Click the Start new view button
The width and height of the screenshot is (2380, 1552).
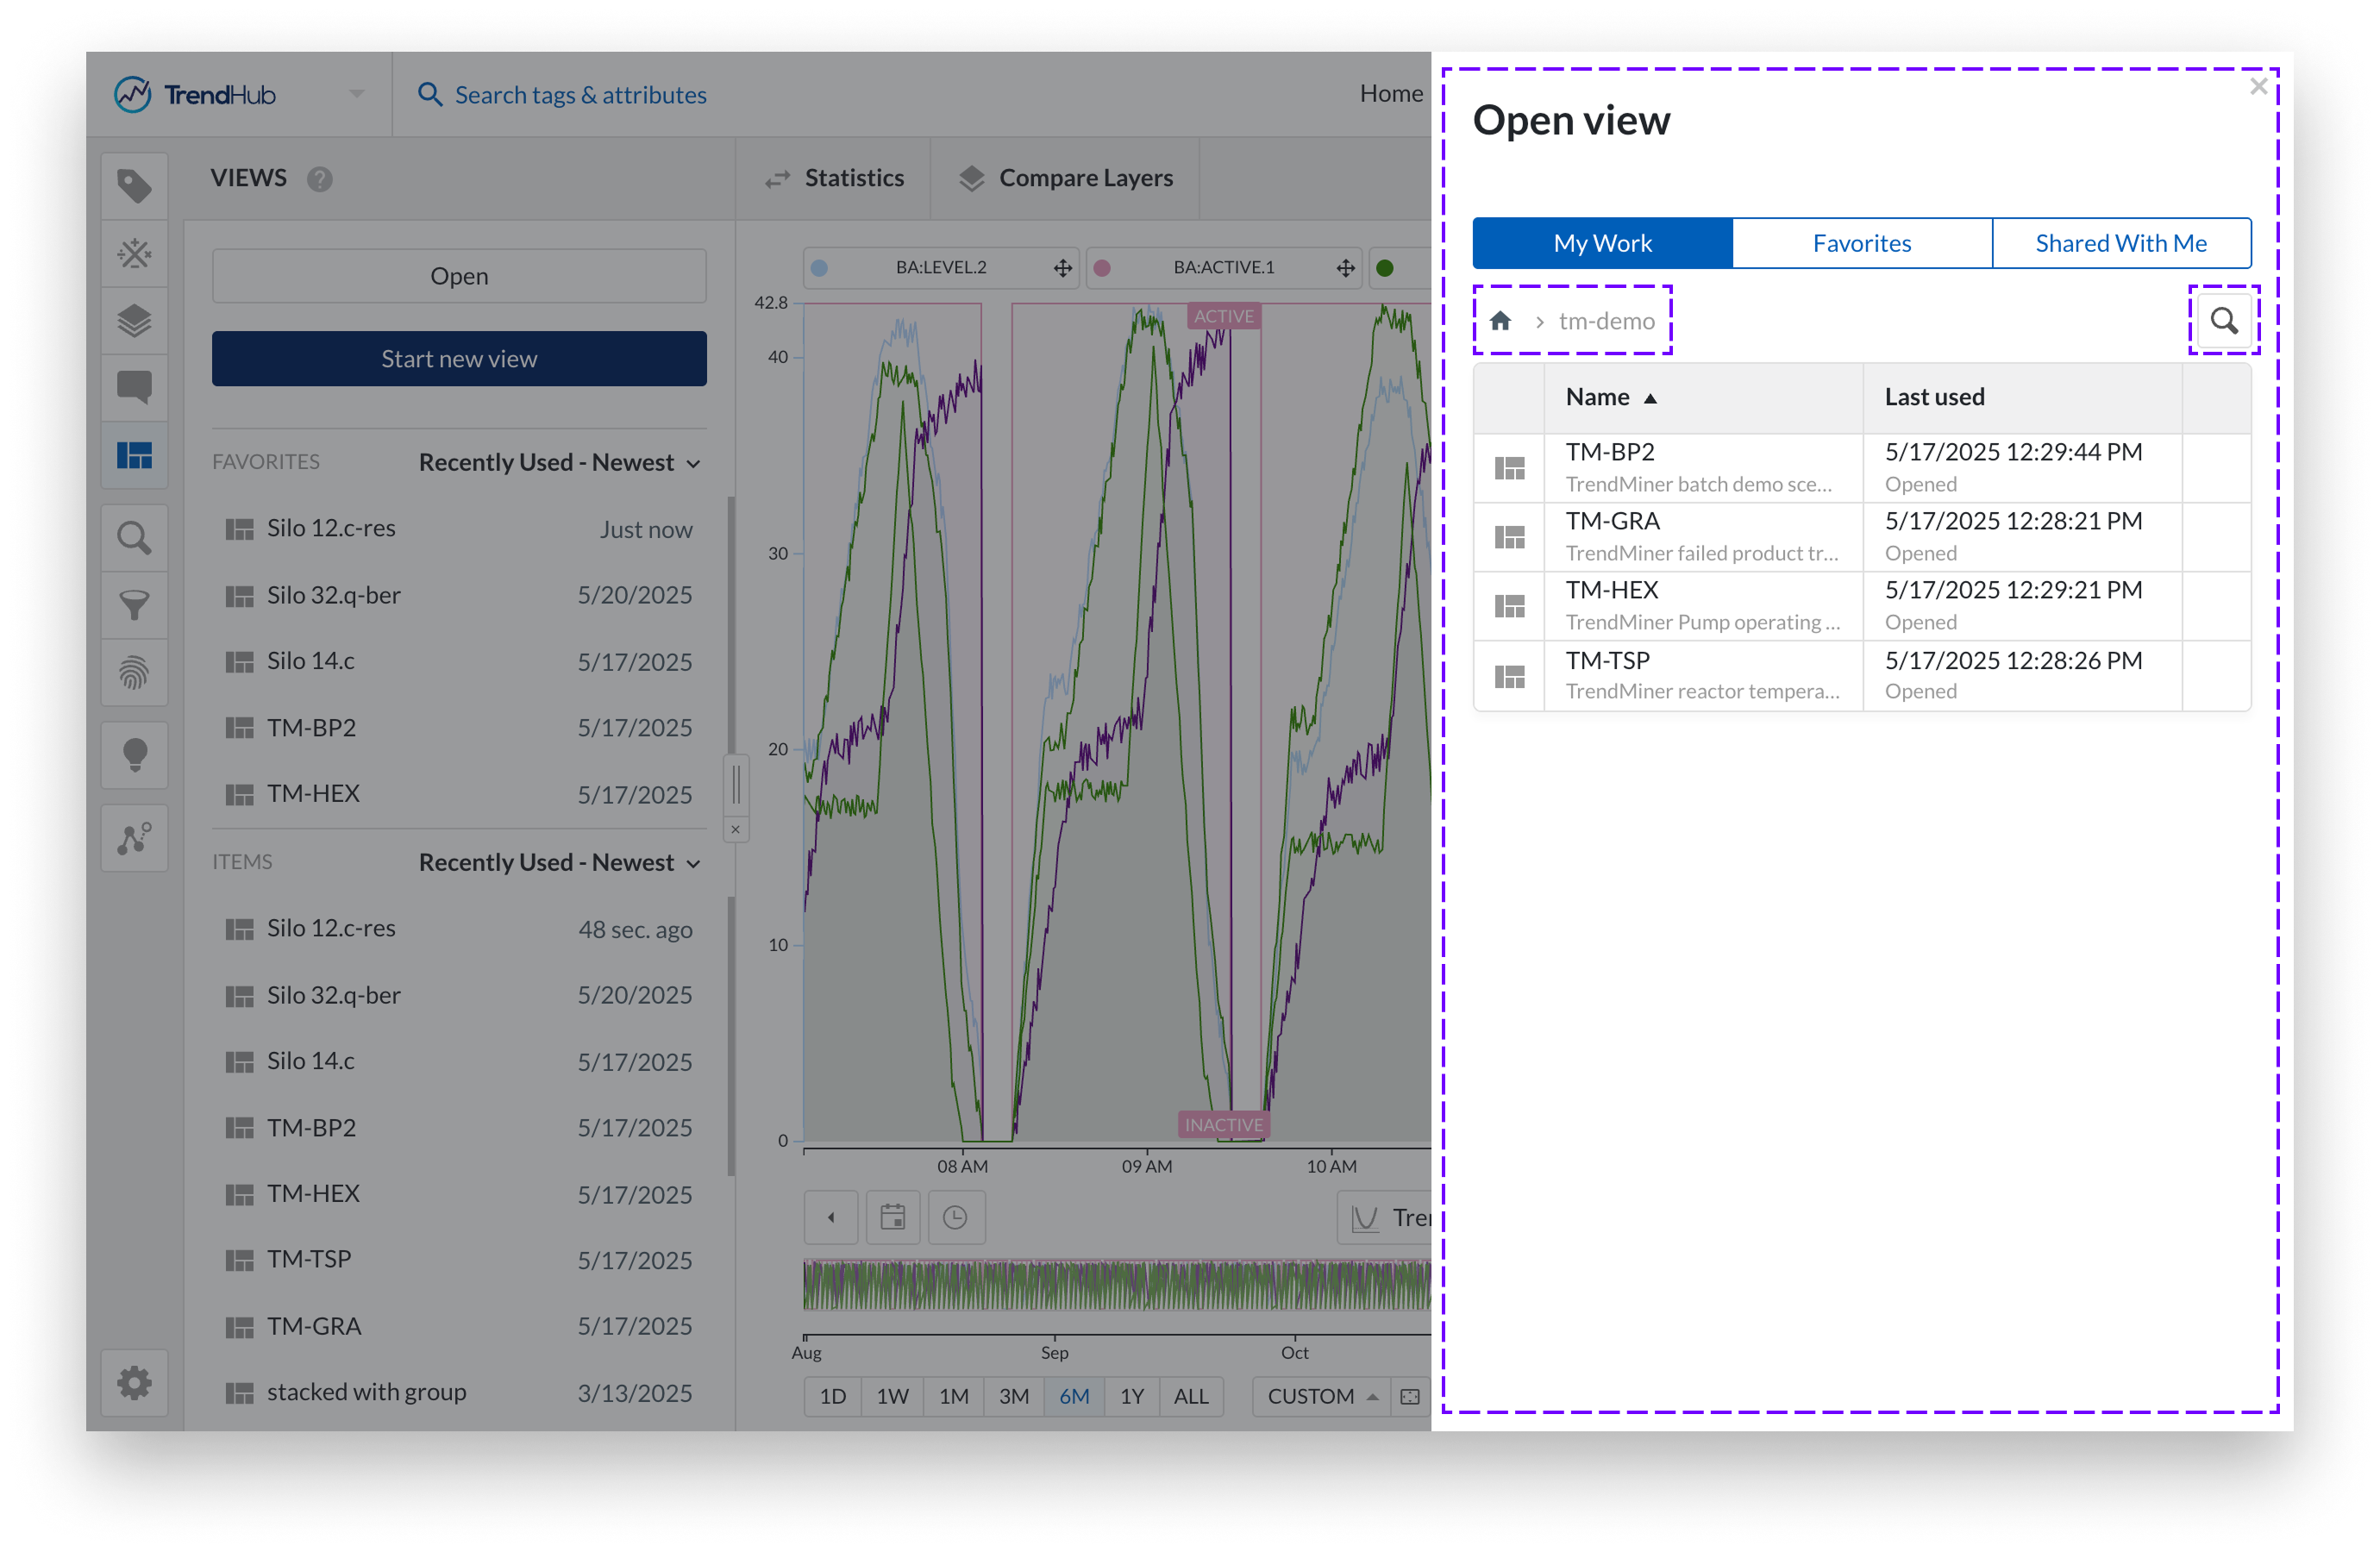[x=459, y=359]
